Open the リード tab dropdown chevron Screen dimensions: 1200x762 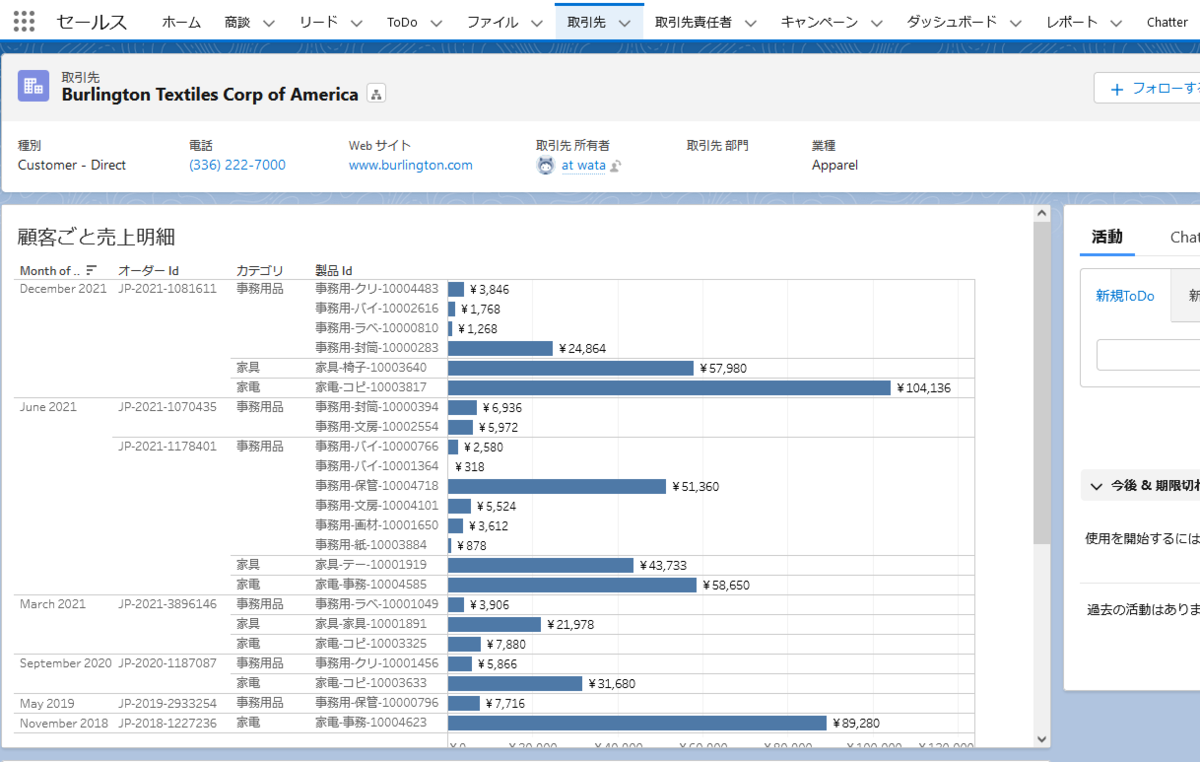click(x=357, y=22)
